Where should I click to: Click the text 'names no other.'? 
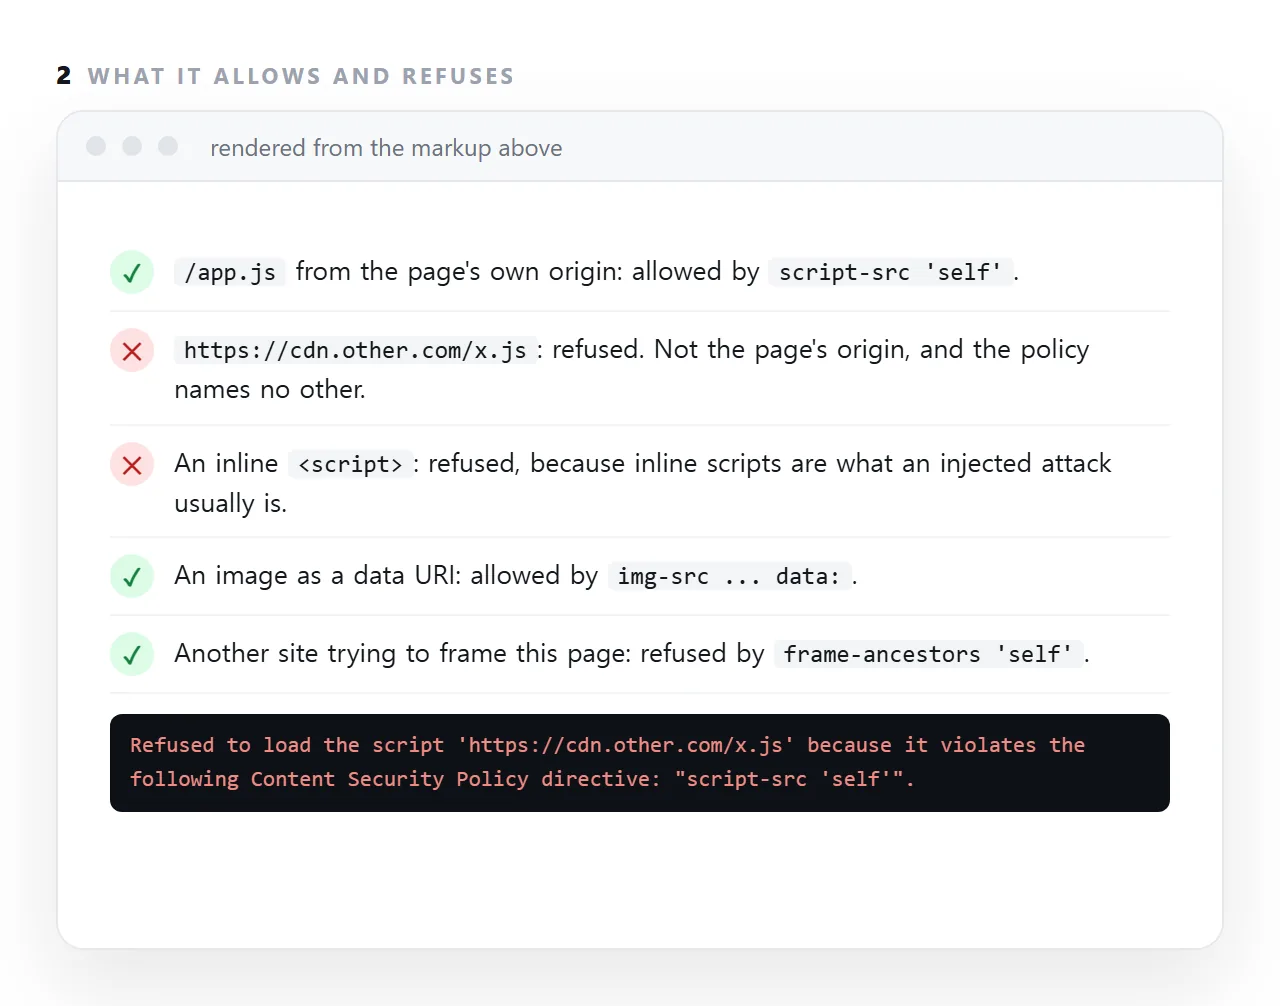point(270,389)
